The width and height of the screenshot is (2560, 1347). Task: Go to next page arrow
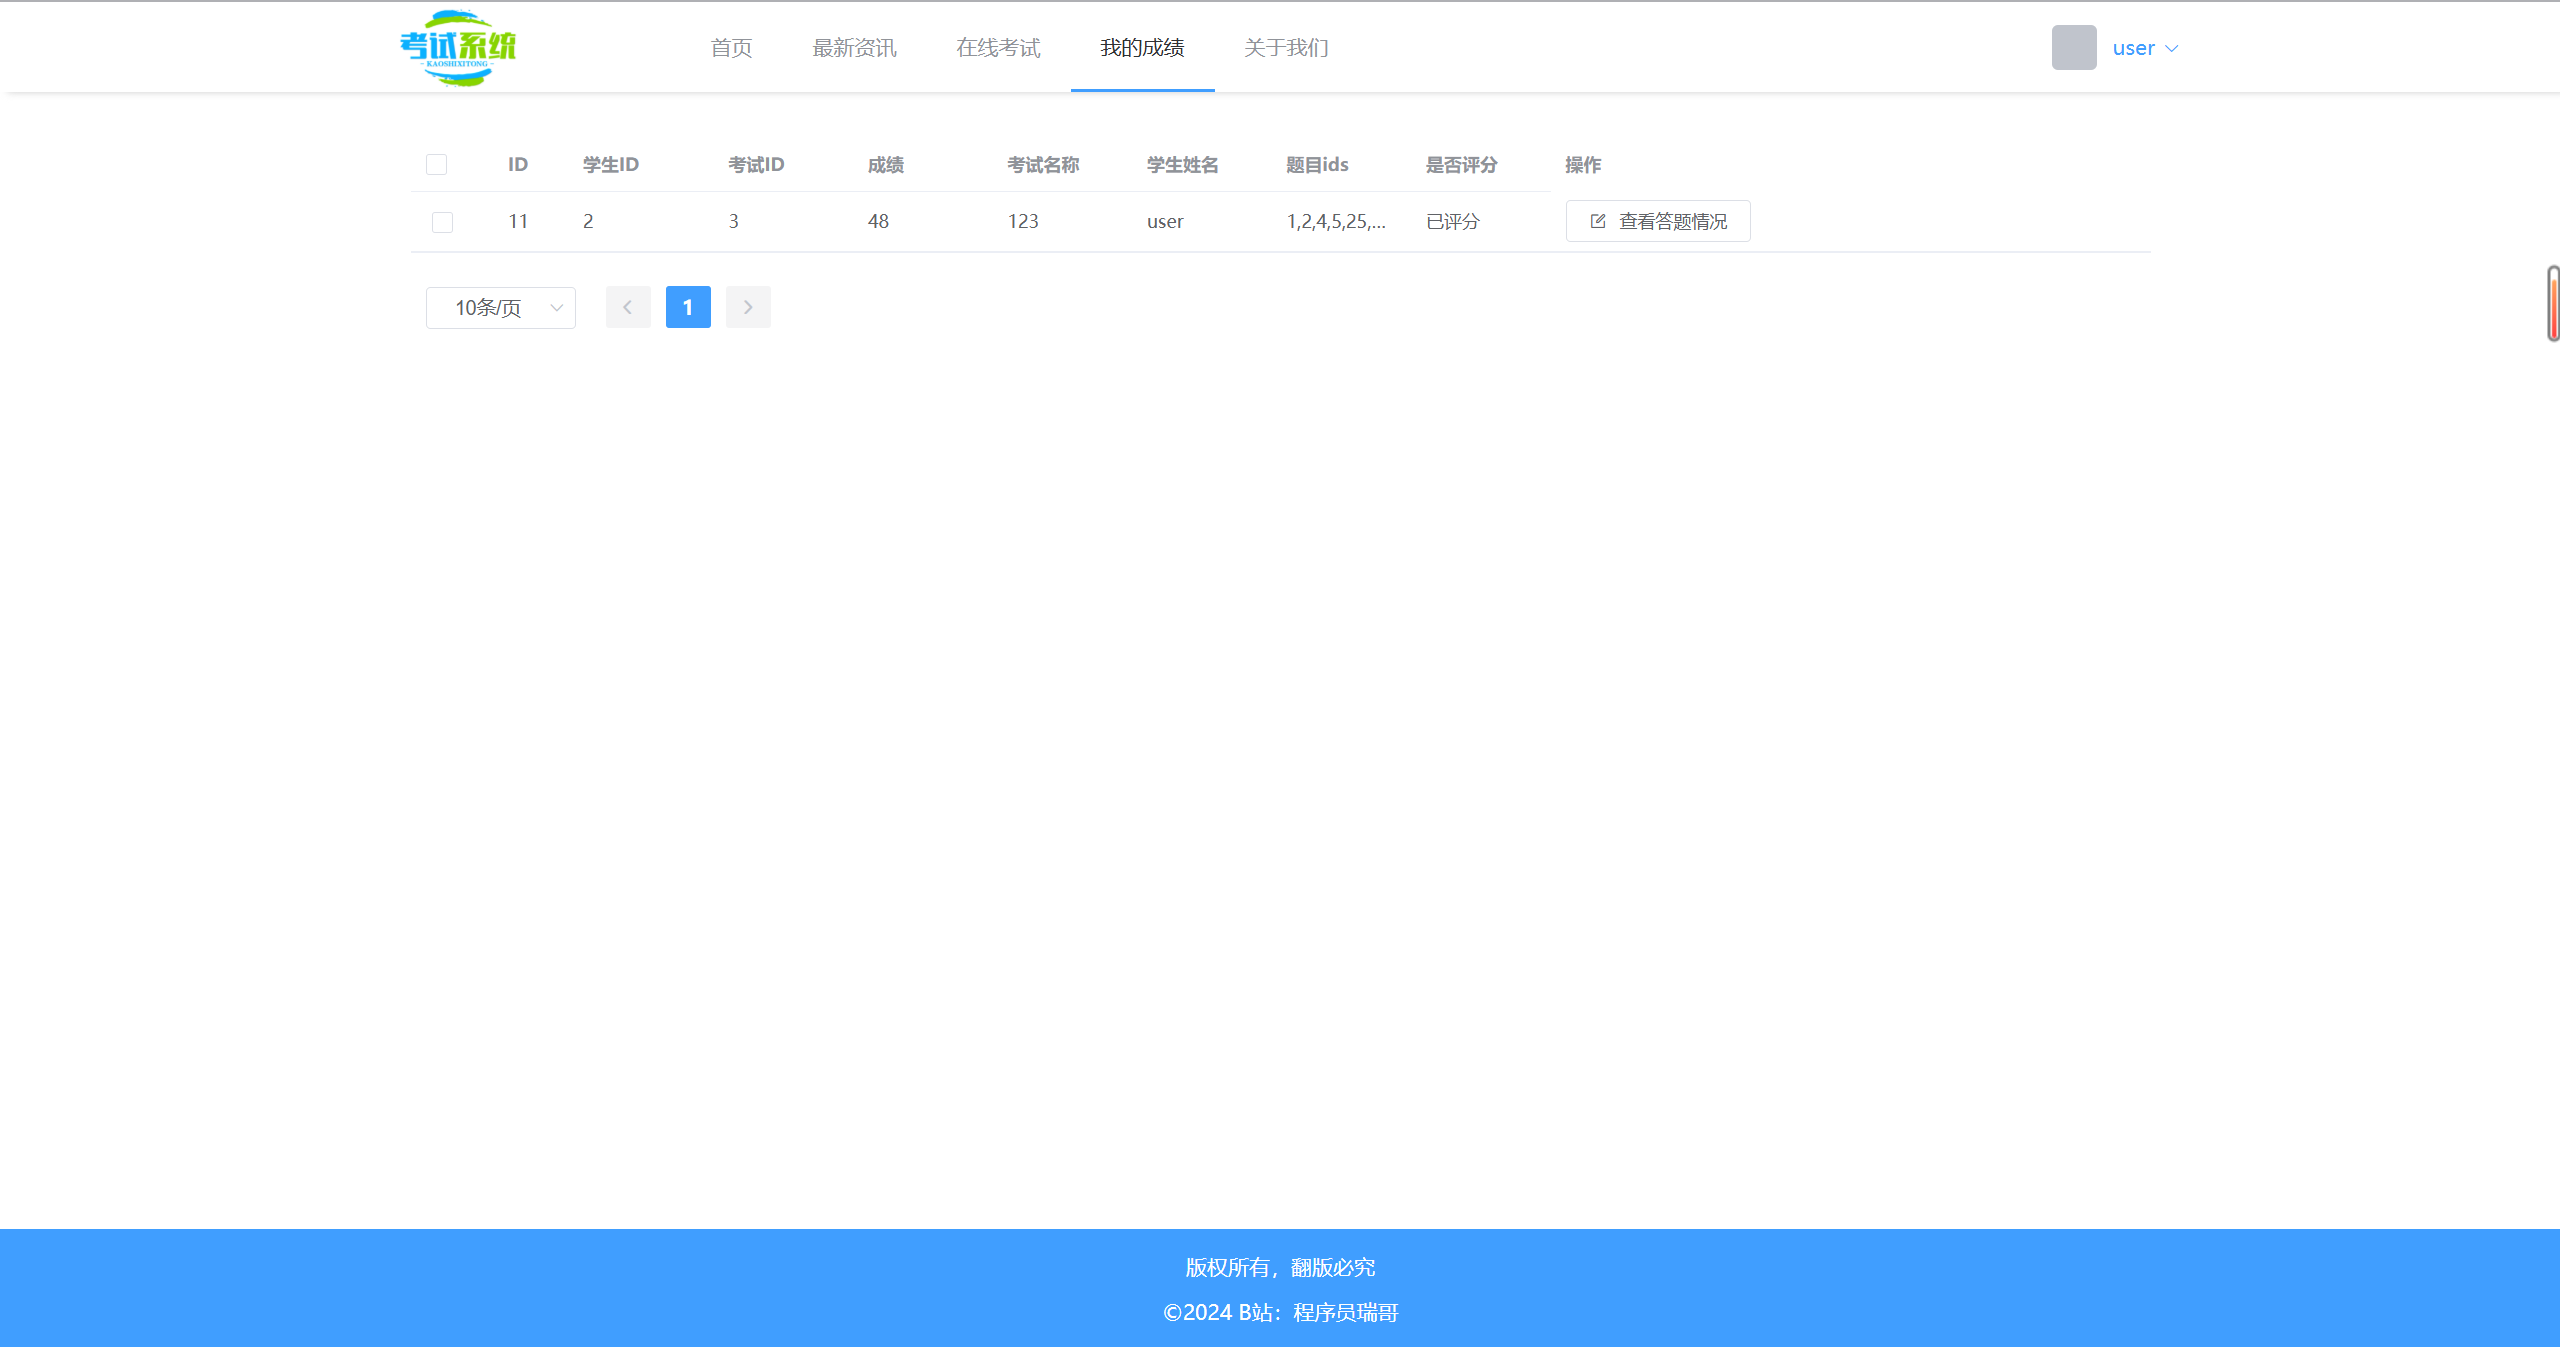click(748, 307)
